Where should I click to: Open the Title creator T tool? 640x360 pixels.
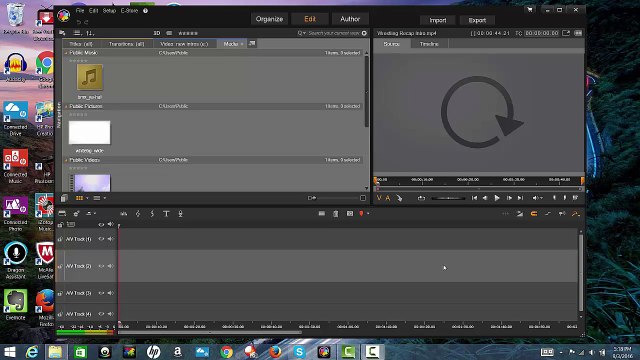point(166,213)
